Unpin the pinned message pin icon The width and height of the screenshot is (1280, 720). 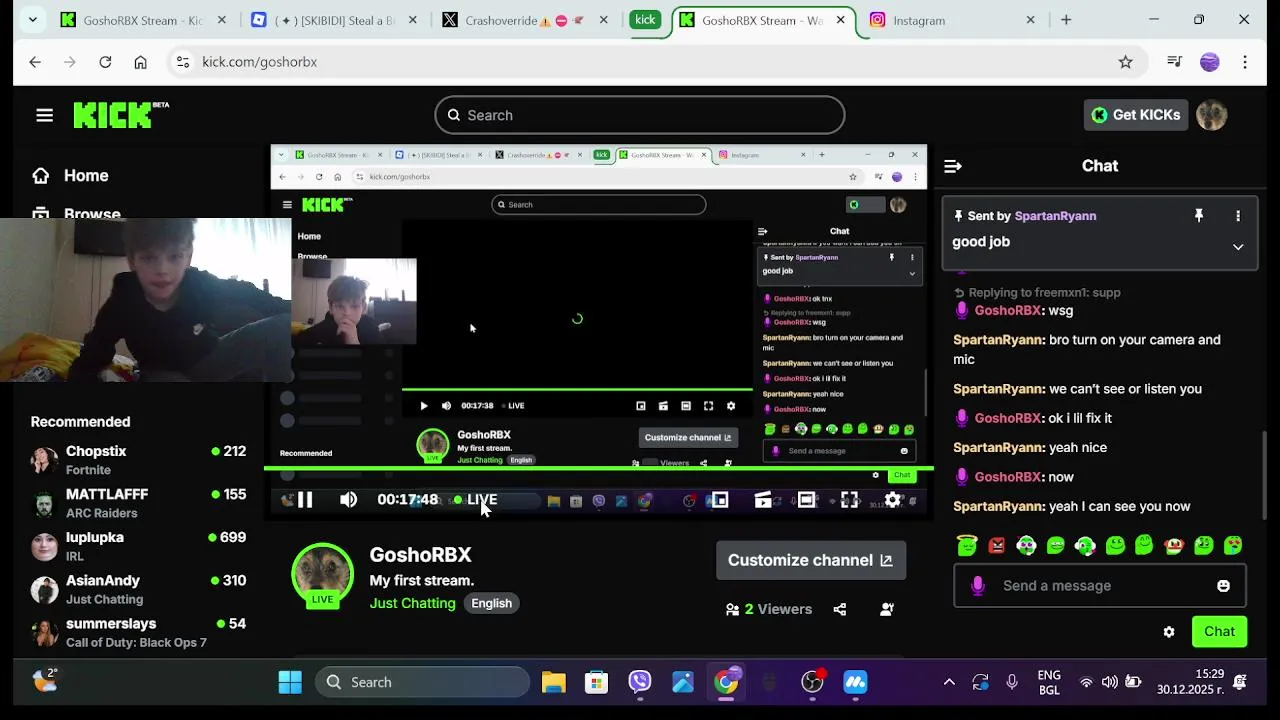click(1199, 216)
